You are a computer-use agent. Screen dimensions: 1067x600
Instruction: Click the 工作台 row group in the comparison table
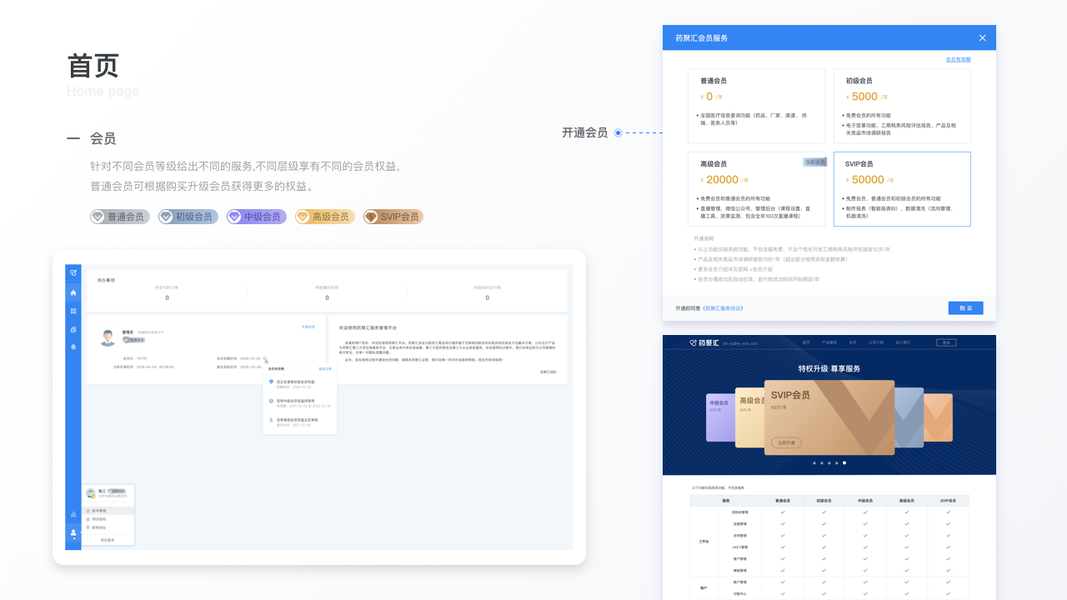click(704, 541)
